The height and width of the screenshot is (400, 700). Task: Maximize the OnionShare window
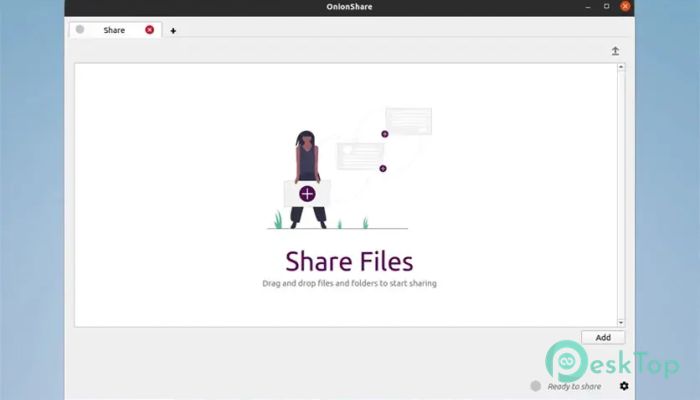pos(606,6)
